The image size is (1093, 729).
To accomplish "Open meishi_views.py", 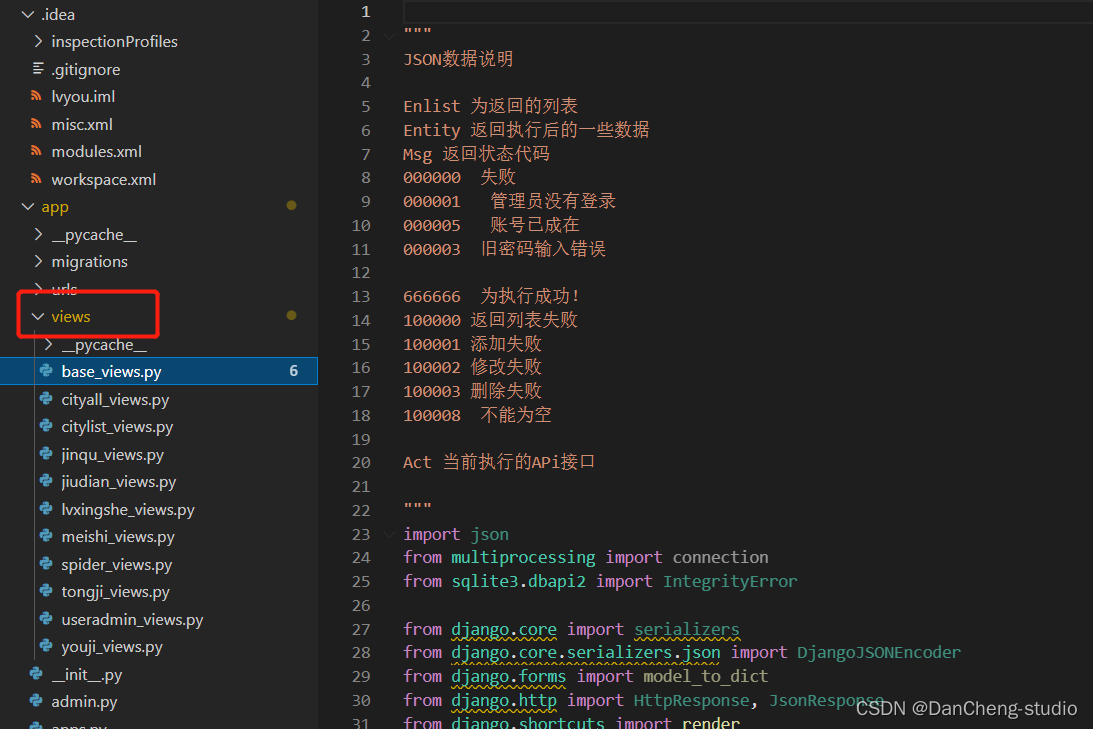I will [118, 537].
